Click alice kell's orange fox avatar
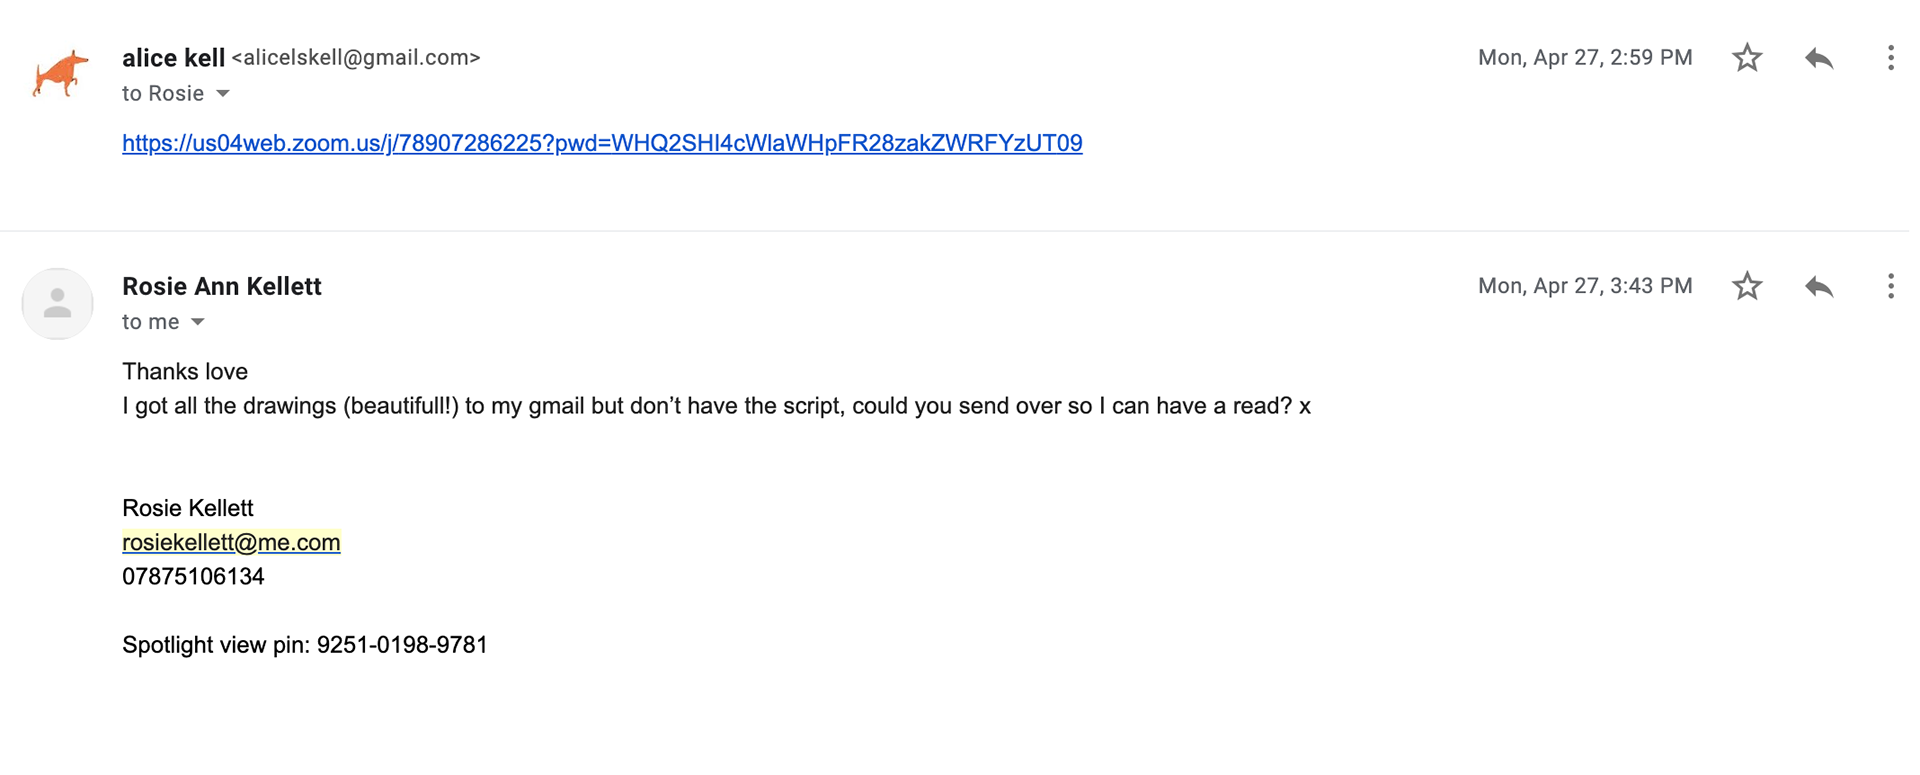The width and height of the screenshot is (1920, 775). coord(59,73)
